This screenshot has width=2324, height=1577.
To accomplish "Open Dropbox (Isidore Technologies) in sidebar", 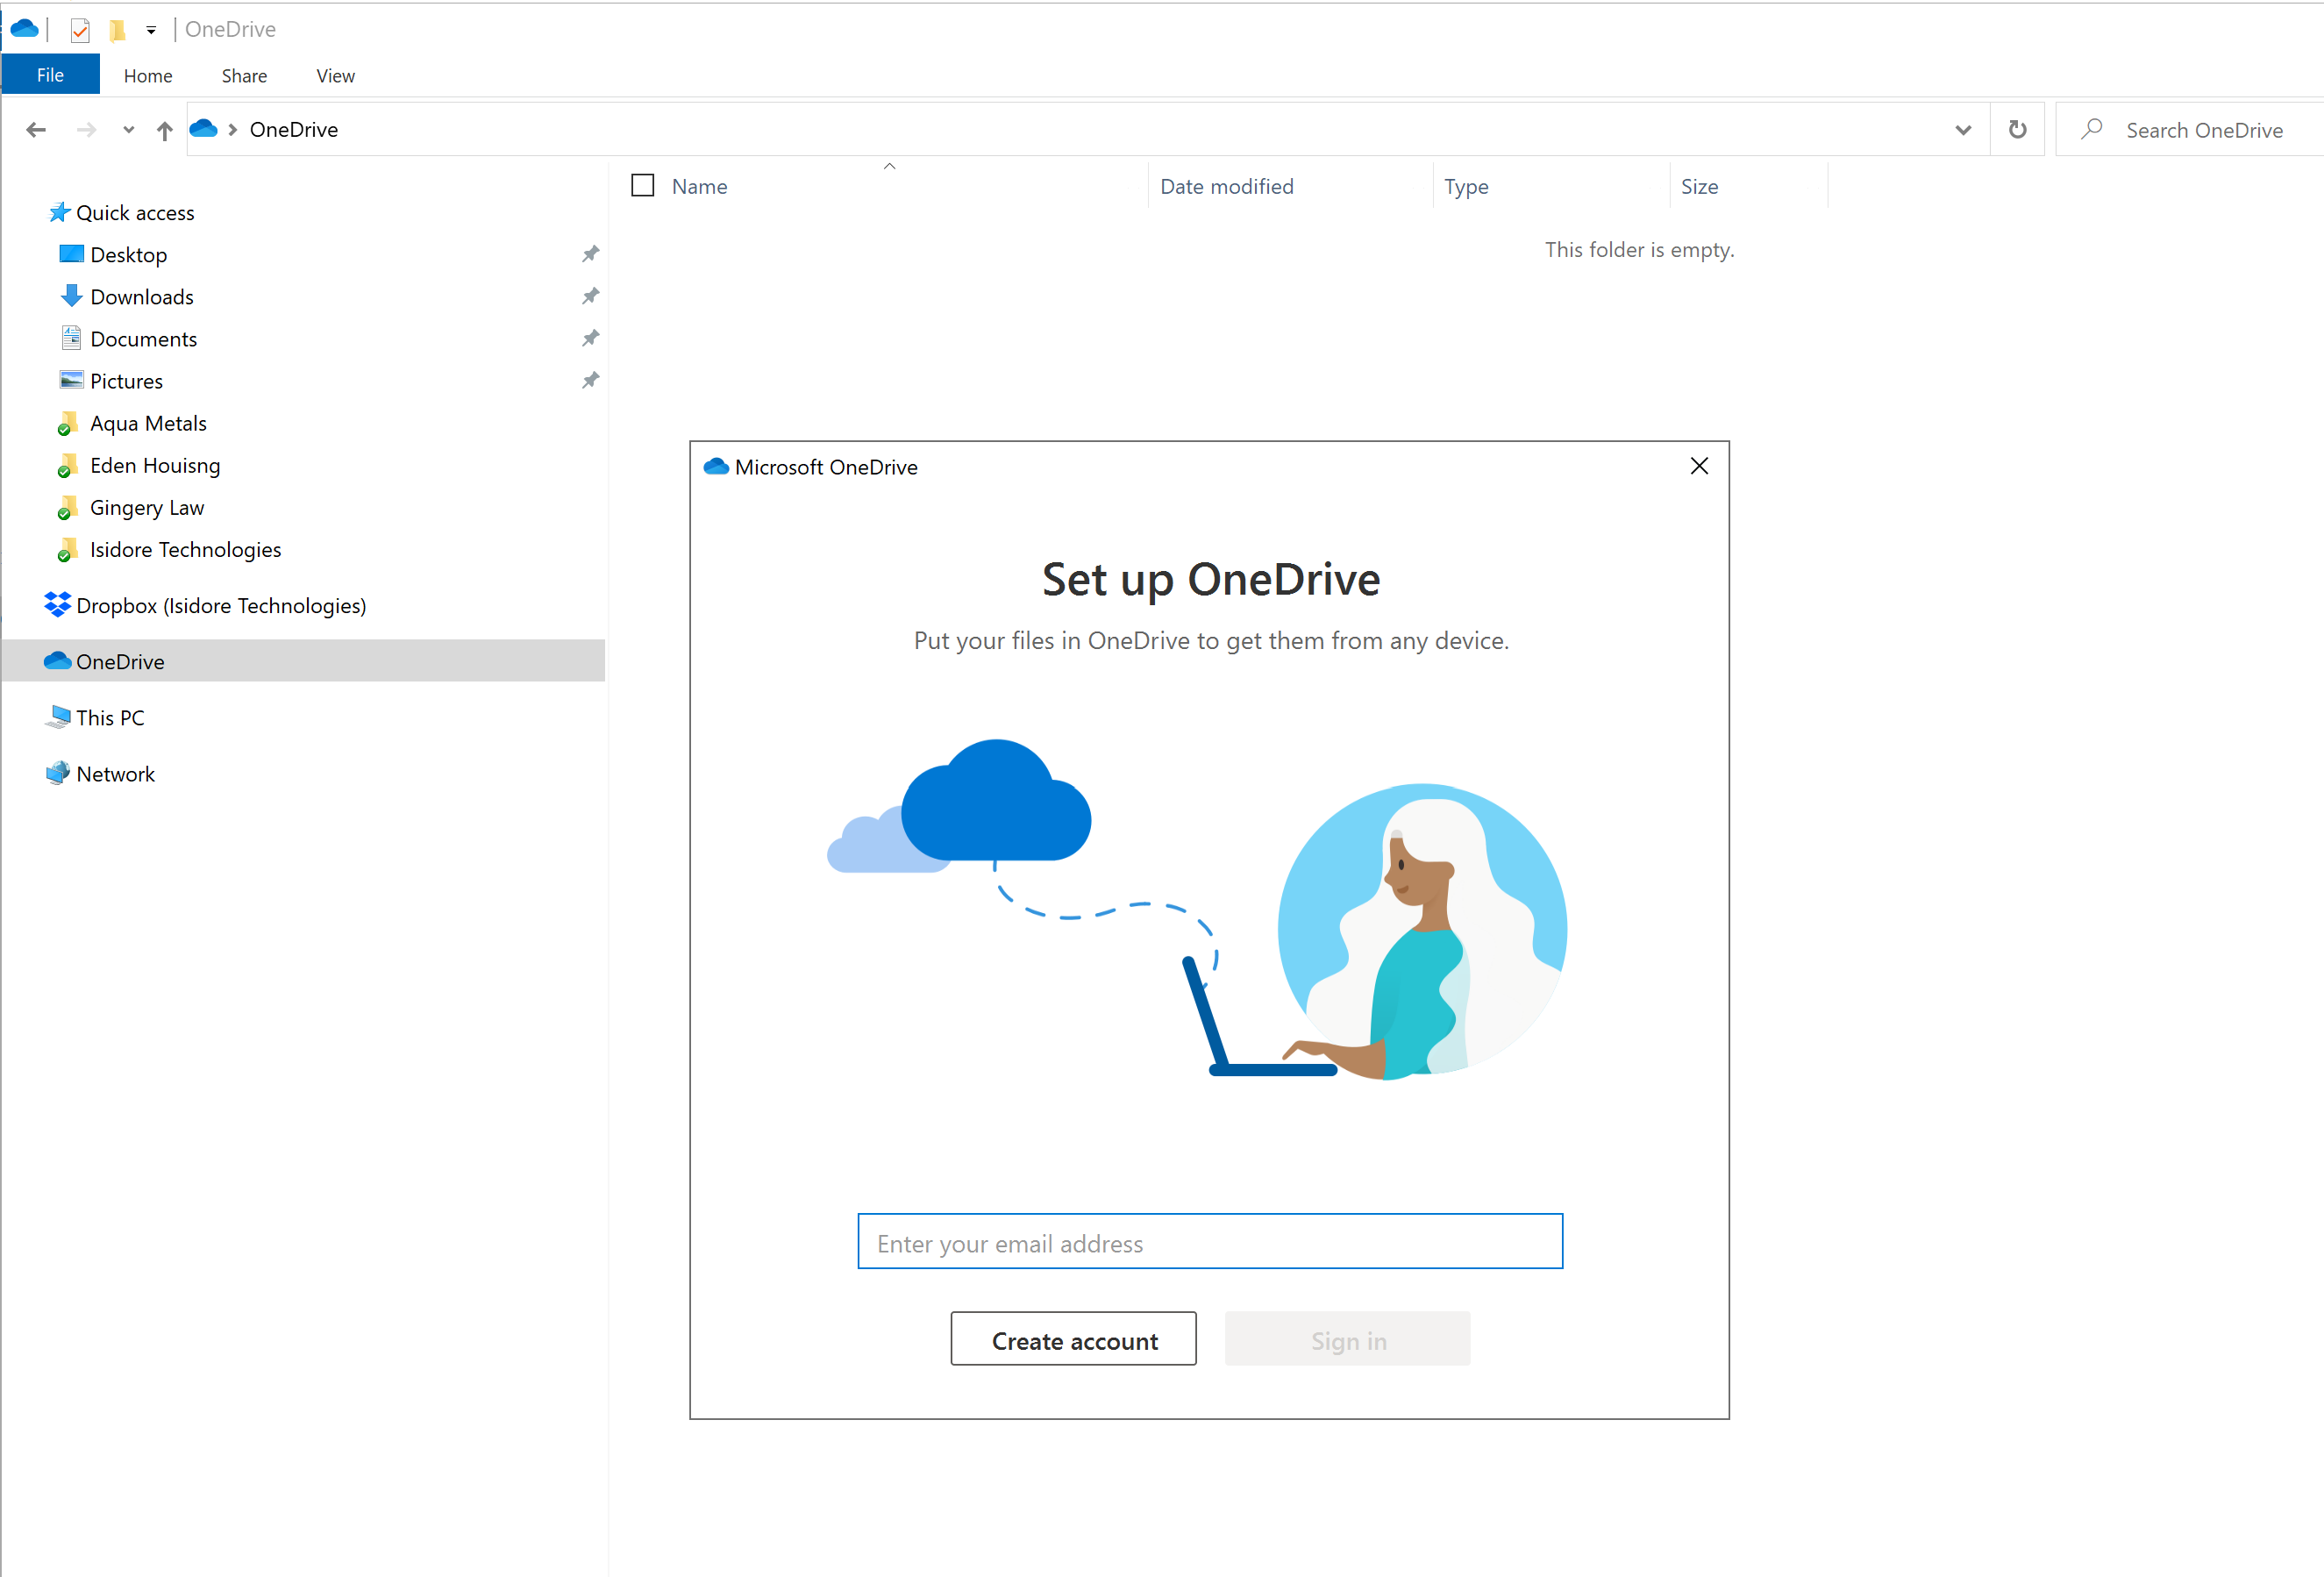I will (220, 606).
